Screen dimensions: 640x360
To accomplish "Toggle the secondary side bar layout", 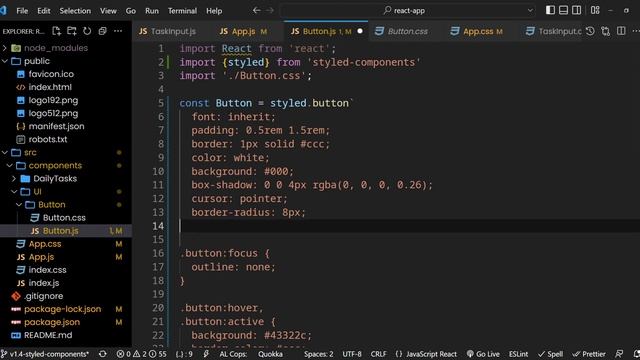I will [x=576, y=10].
